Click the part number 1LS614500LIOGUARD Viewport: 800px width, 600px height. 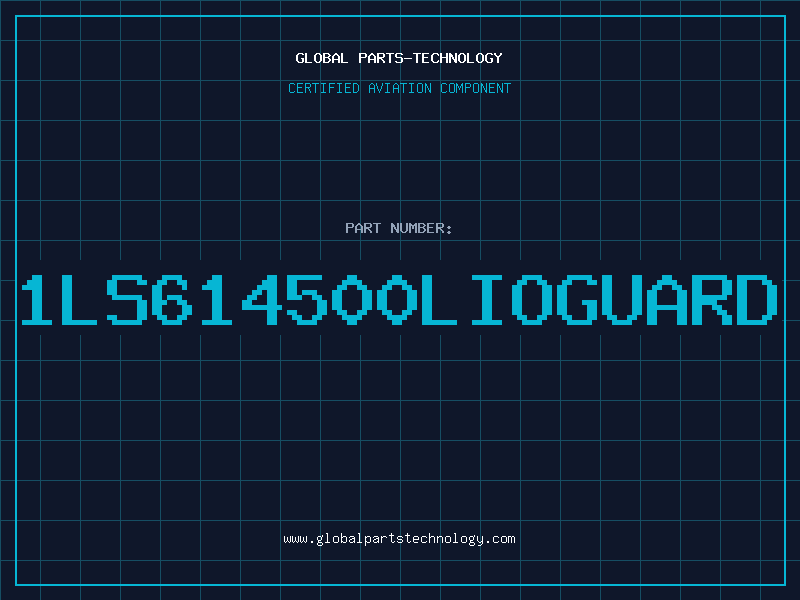[399, 299]
